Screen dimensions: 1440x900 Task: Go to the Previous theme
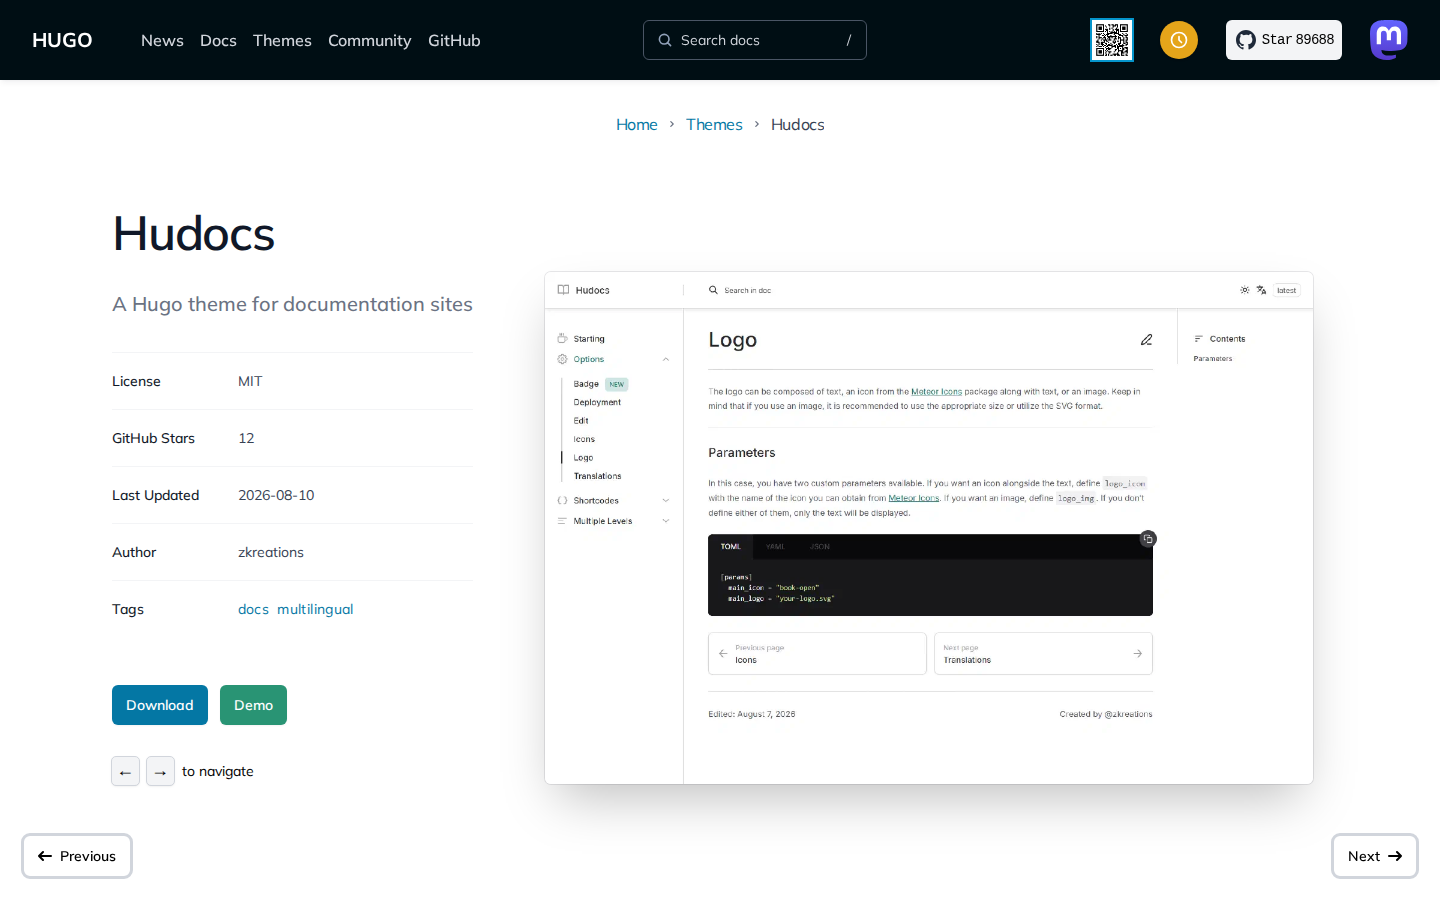[77, 856]
